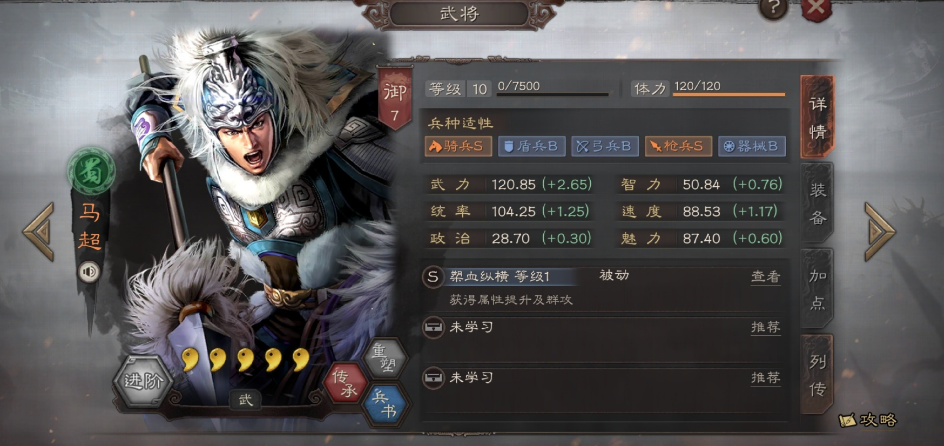Click the S-rank skill badge icon
This screenshot has height=446, width=944.
point(432,277)
